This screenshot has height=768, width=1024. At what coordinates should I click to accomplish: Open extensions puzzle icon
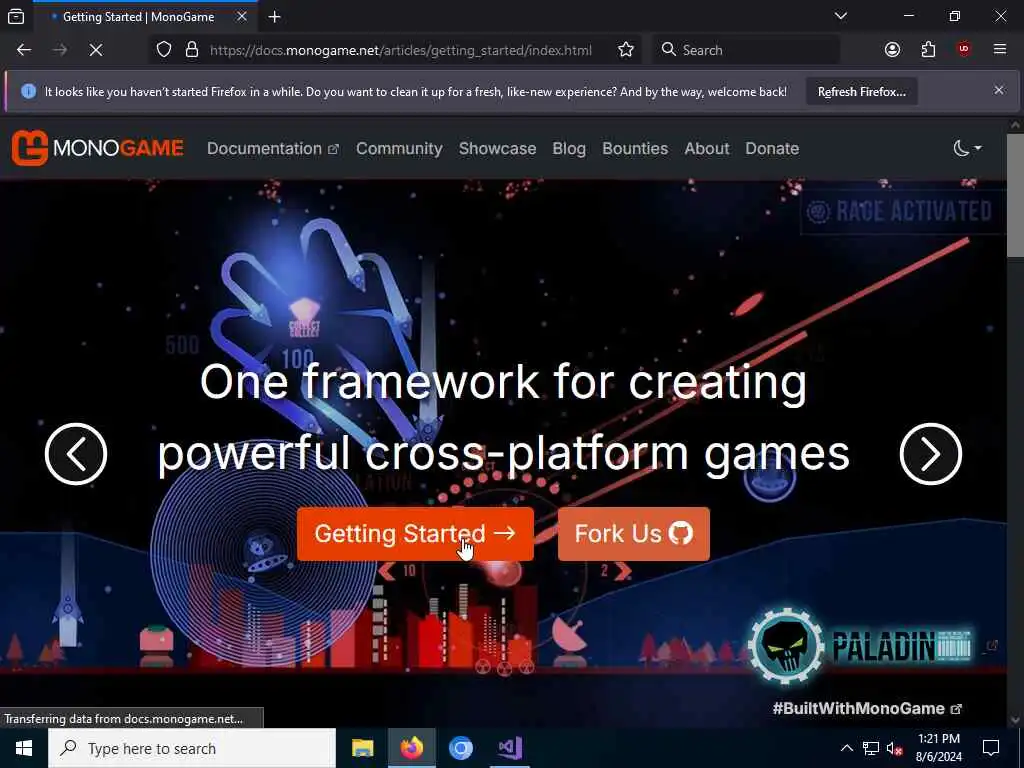[928, 50]
